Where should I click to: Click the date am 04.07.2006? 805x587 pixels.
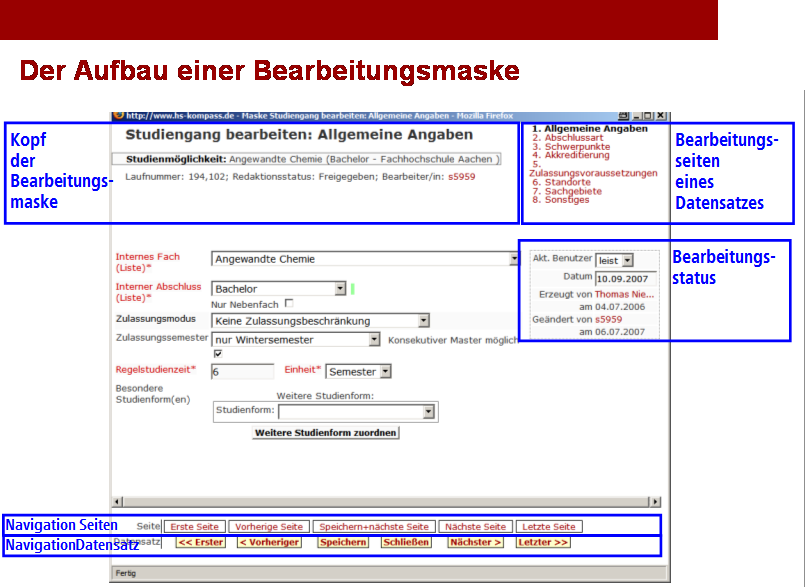pos(612,307)
